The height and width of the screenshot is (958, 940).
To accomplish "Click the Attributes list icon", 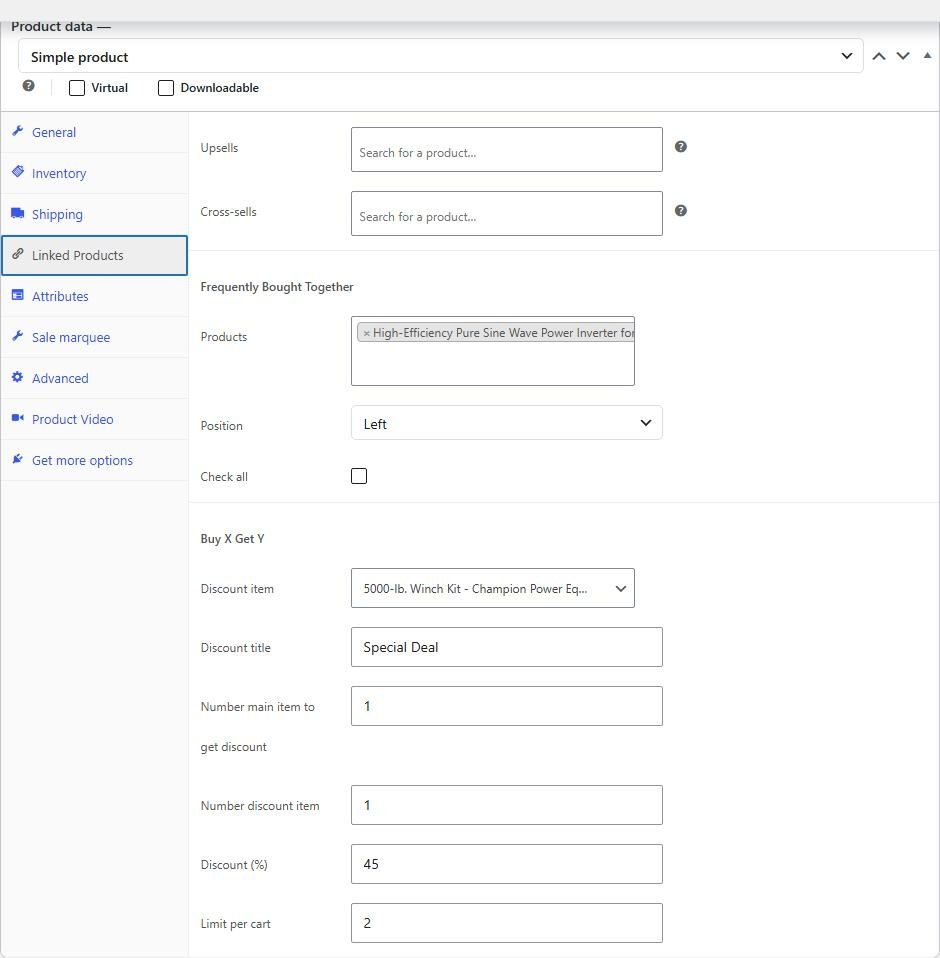I will point(18,295).
